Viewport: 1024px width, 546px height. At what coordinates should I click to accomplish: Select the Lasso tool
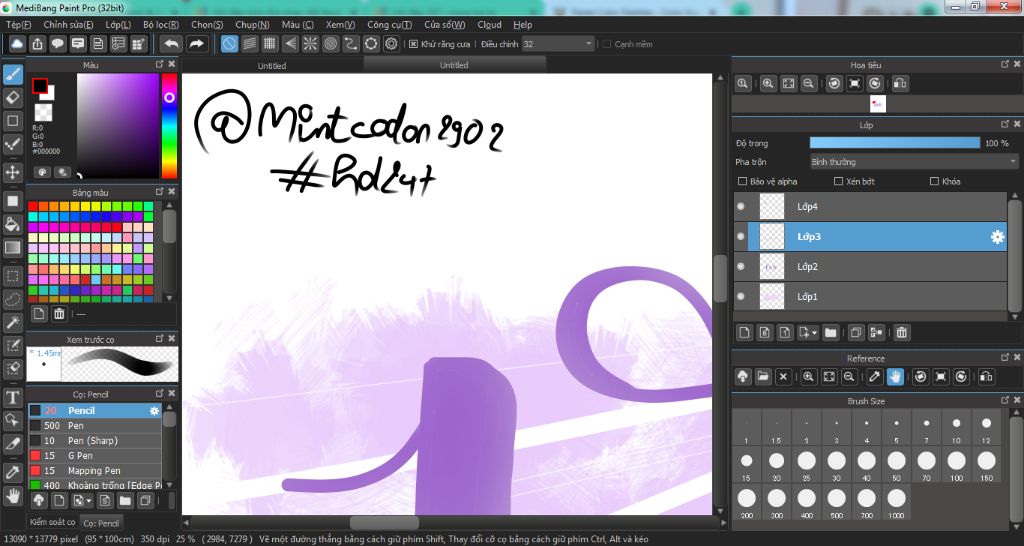pyautogui.click(x=12, y=299)
